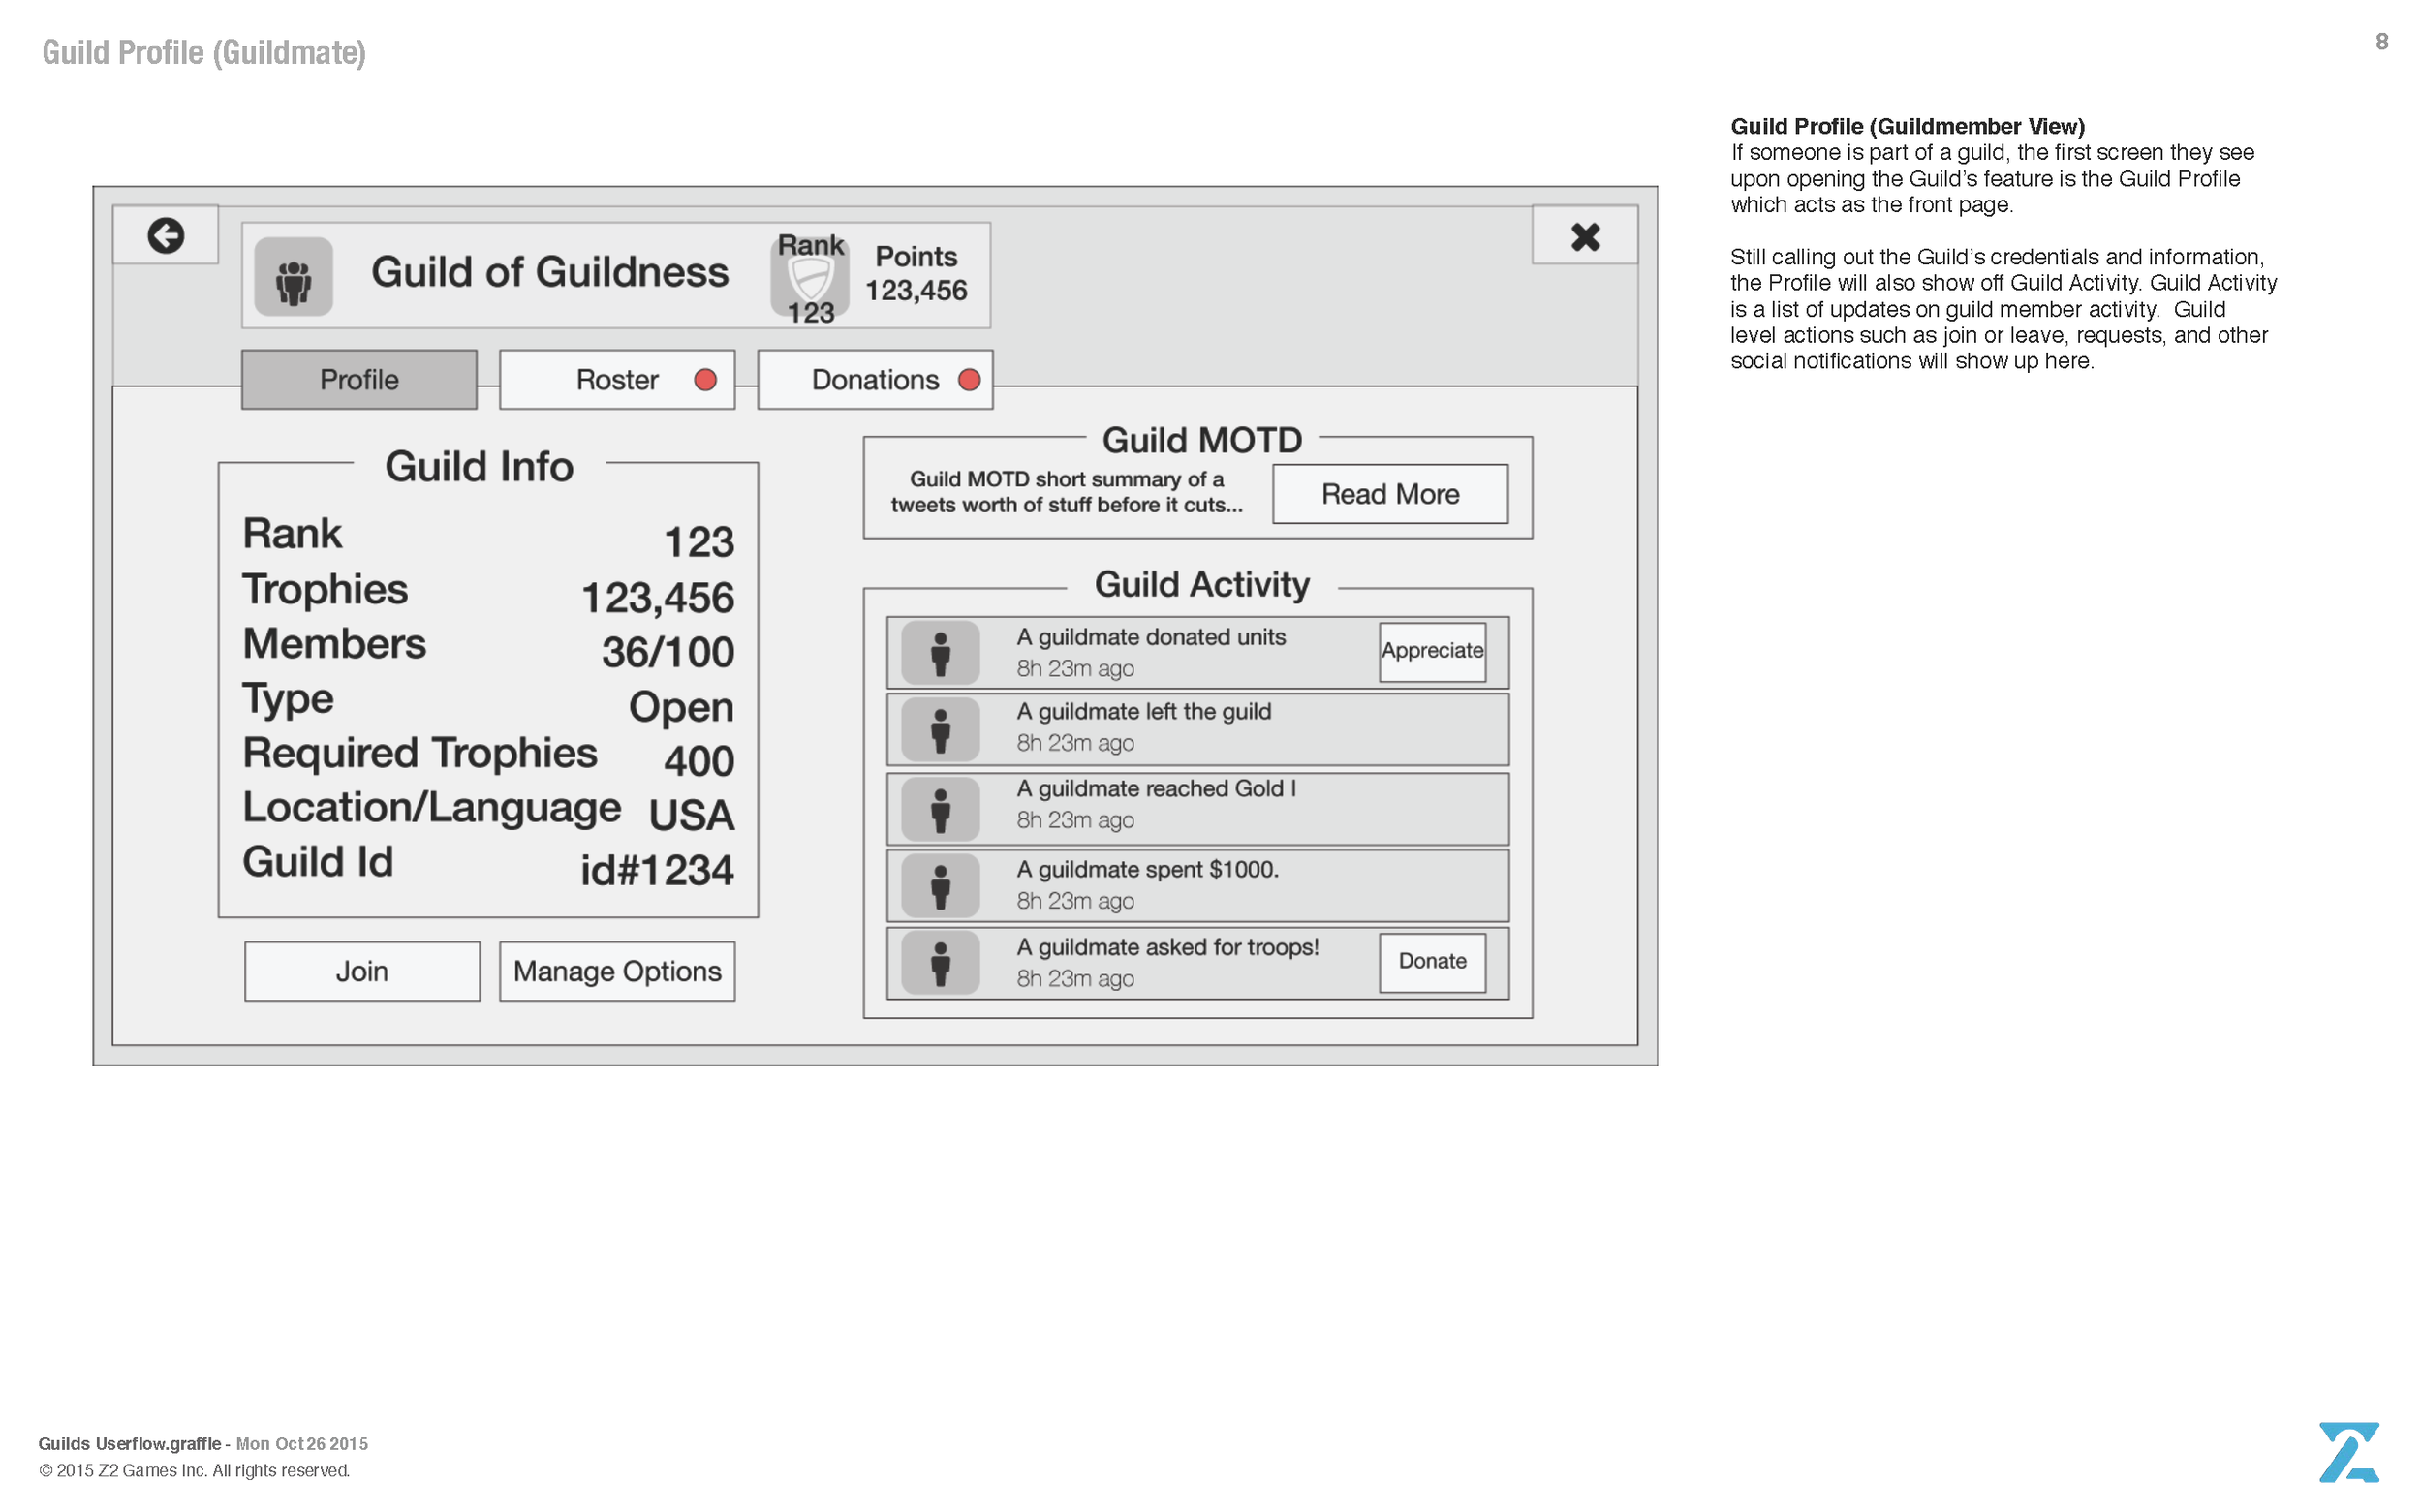Click the person icon on the asked for troops entry
The image size is (2422, 1512).
point(940,962)
